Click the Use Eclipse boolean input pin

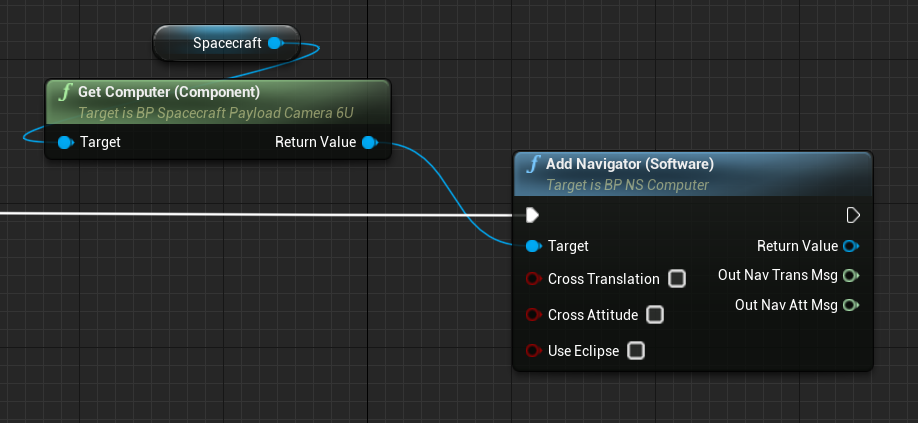(x=533, y=351)
